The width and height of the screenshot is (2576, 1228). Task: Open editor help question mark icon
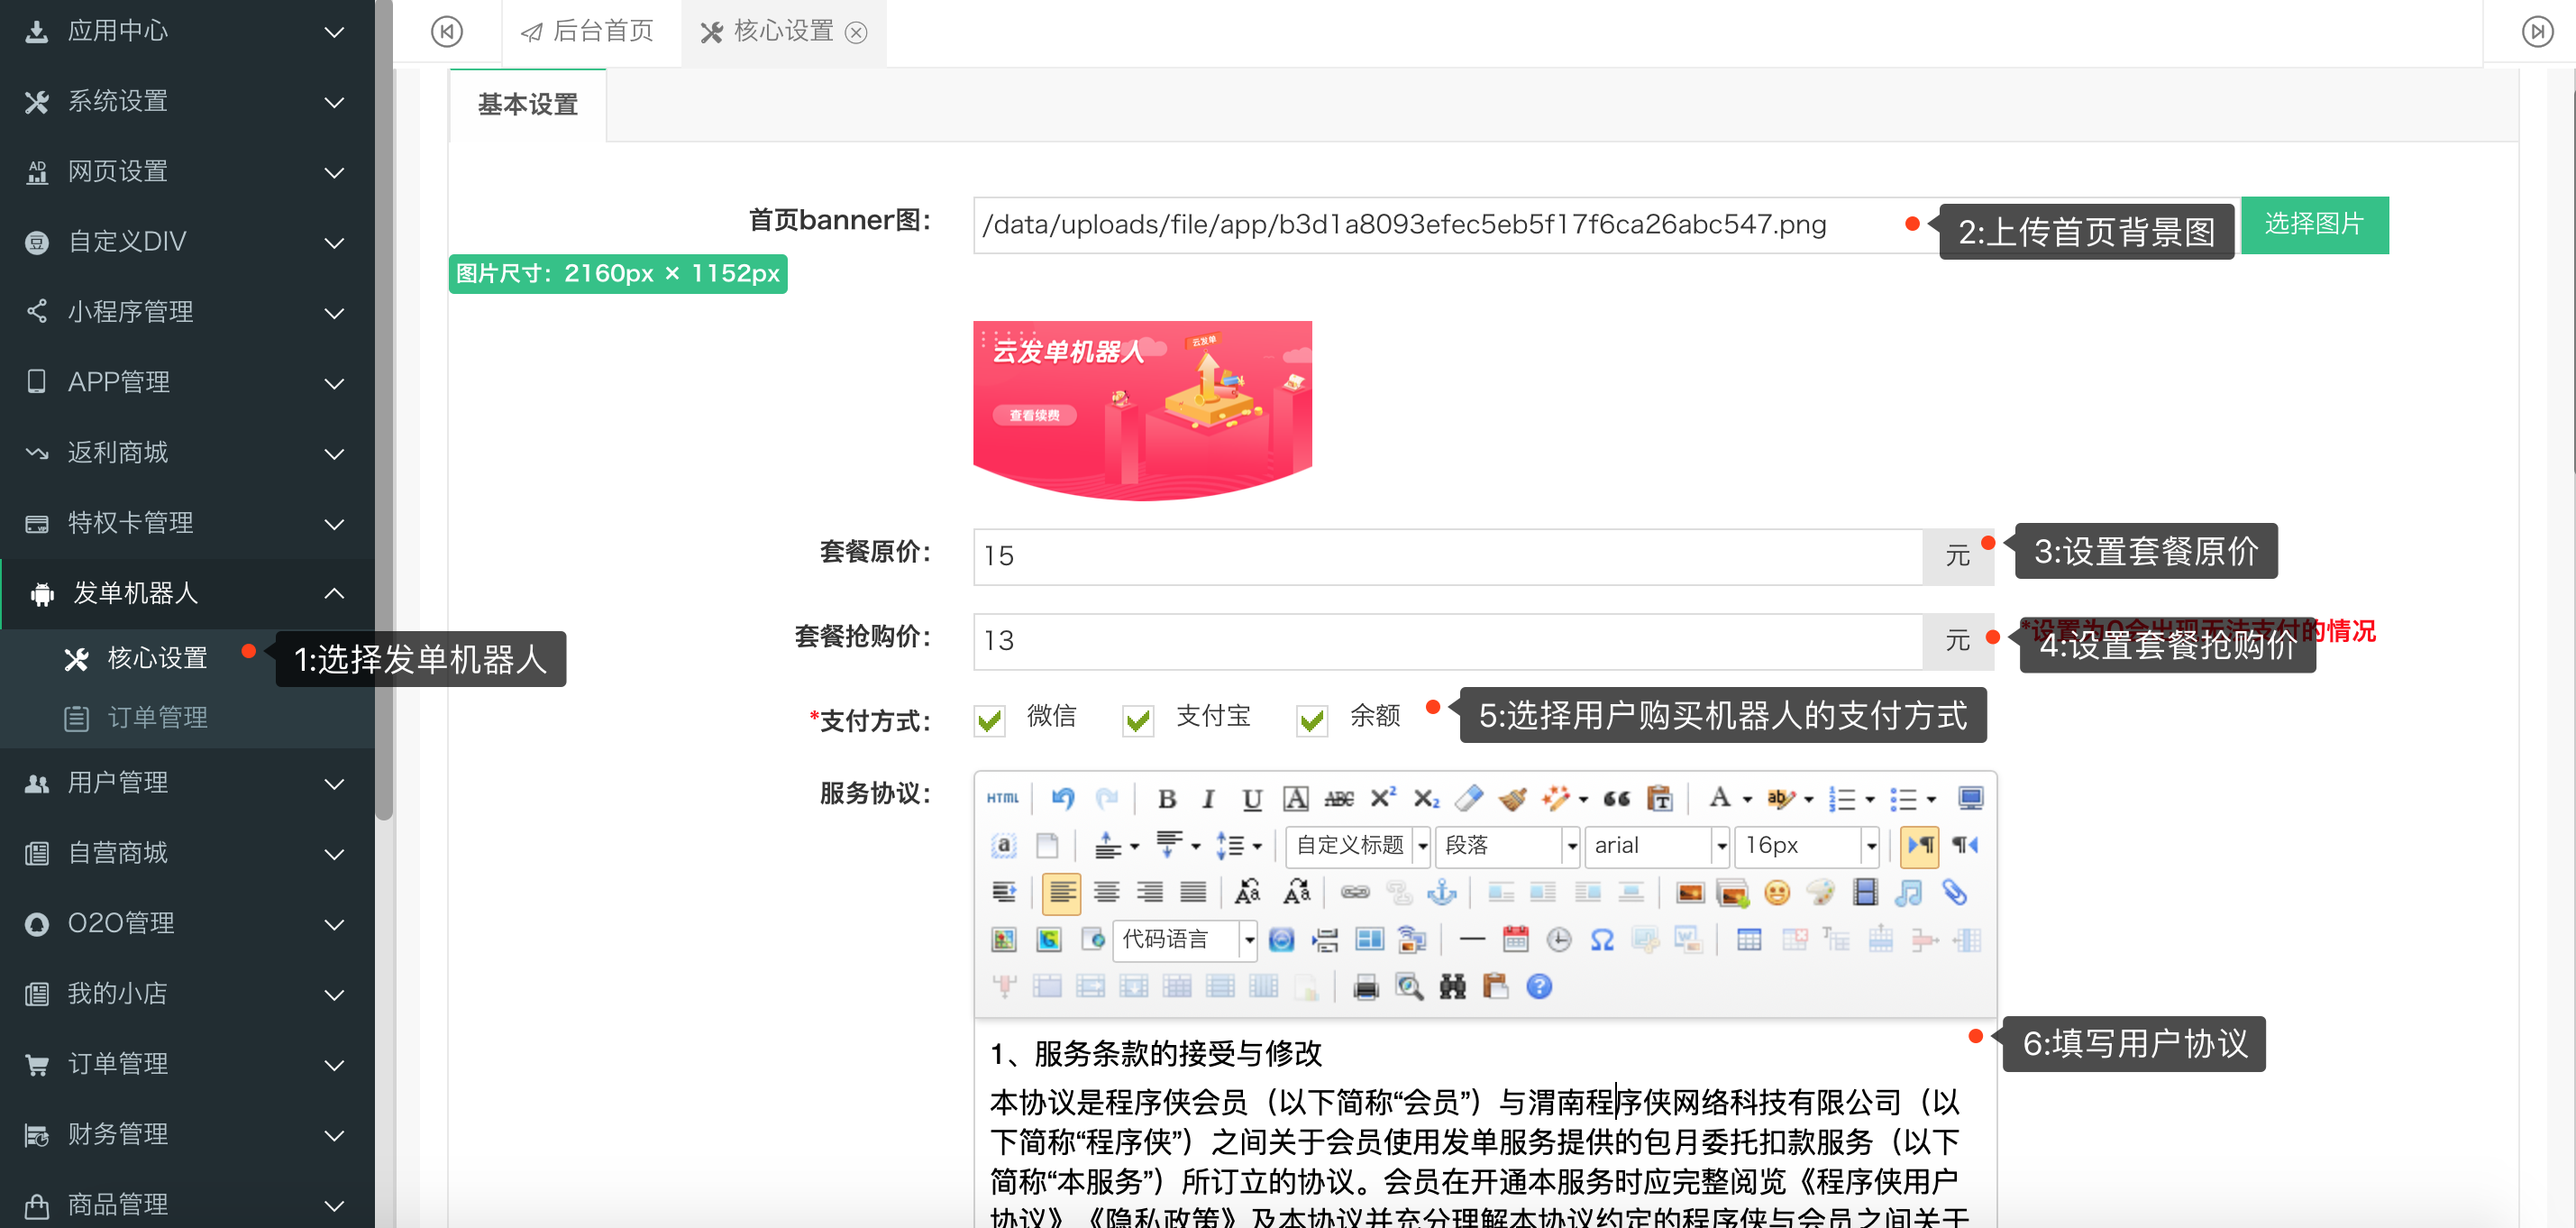point(1539,987)
